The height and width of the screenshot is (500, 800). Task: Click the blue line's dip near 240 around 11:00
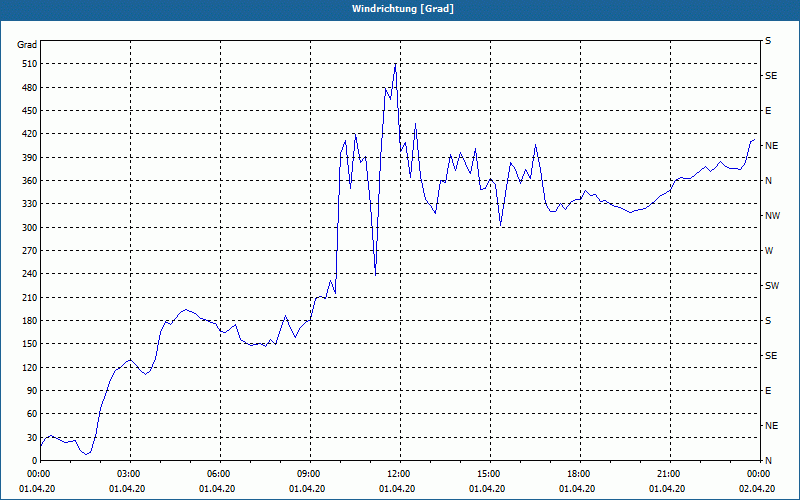point(376,275)
